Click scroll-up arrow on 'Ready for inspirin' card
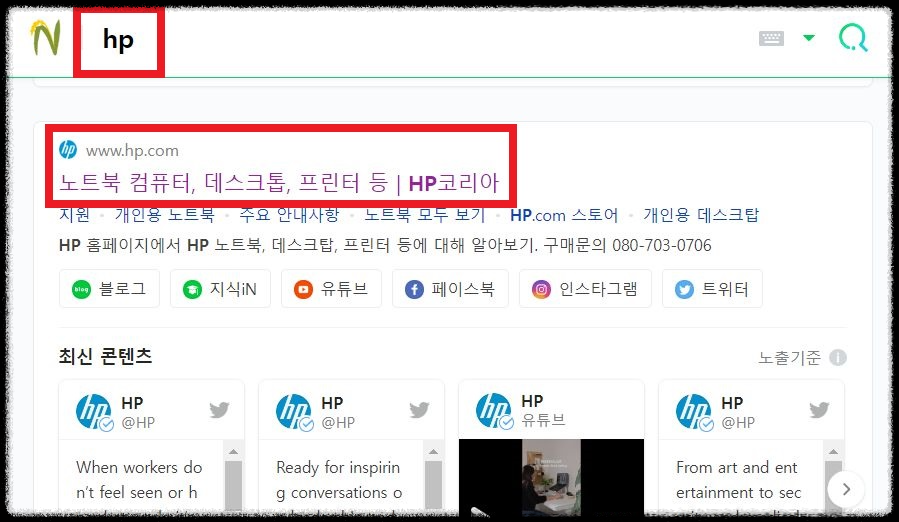 [x=433, y=451]
